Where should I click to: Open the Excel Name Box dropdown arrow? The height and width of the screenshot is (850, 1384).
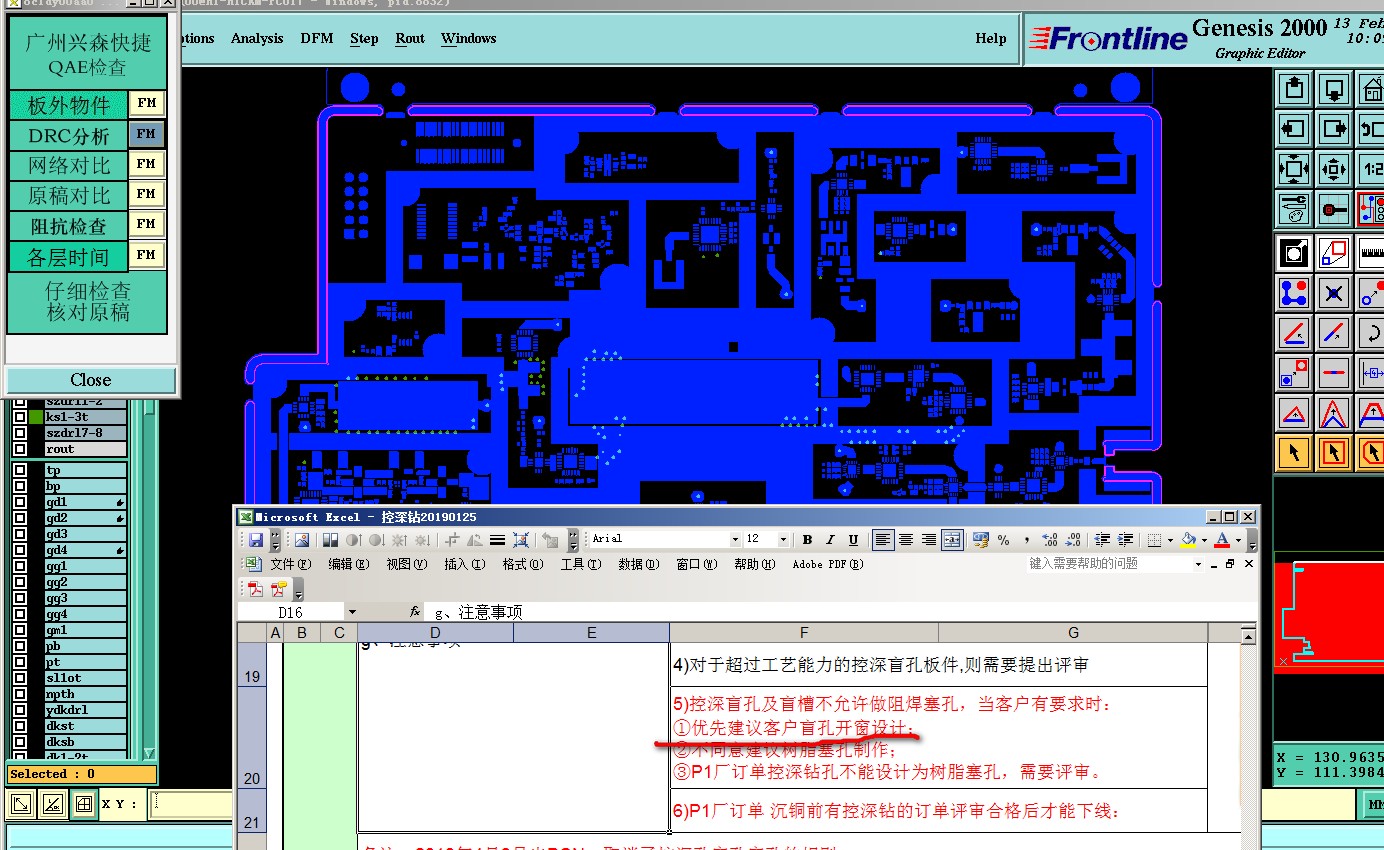(x=351, y=612)
